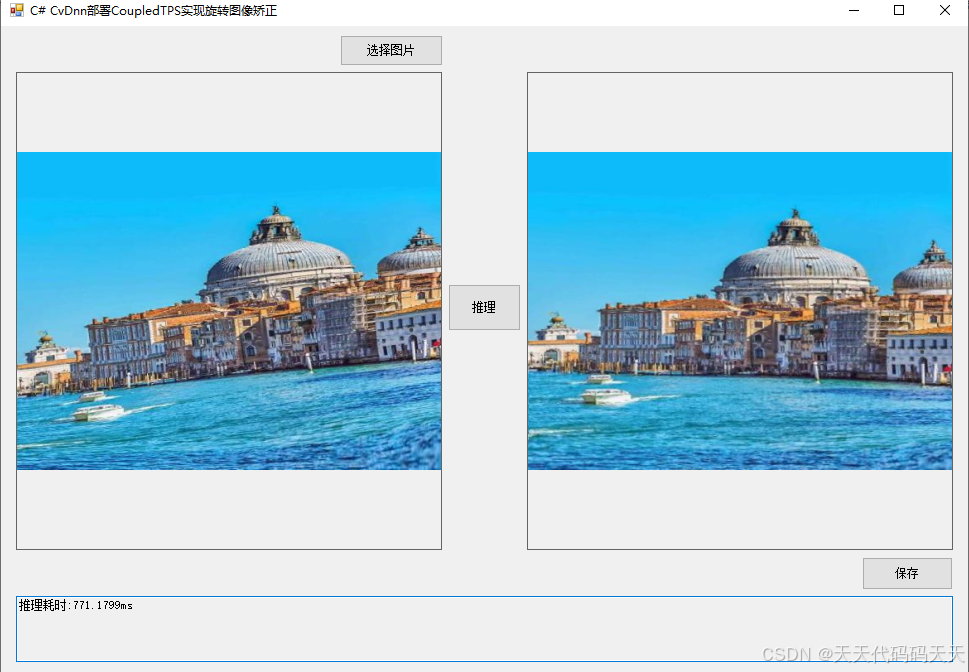This screenshot has width=969, height=672.
Task: Click the 选择图片 button
Action: coord(391,50)
